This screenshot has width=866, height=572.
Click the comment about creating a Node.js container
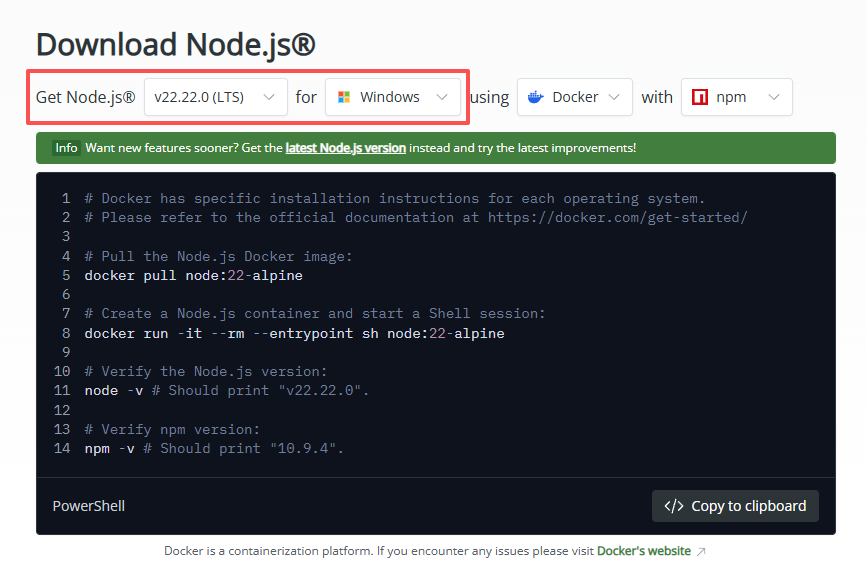[x=315, y=314]
